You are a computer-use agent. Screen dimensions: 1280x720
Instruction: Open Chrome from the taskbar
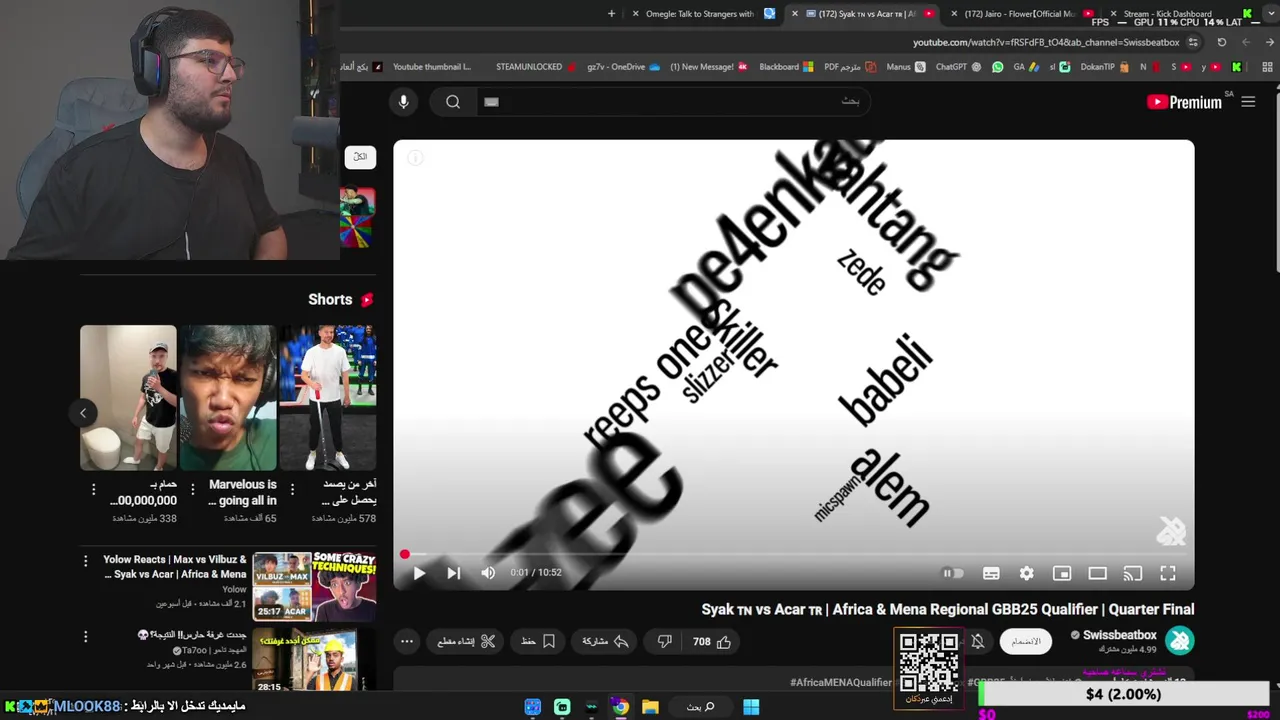coord(620,707)
